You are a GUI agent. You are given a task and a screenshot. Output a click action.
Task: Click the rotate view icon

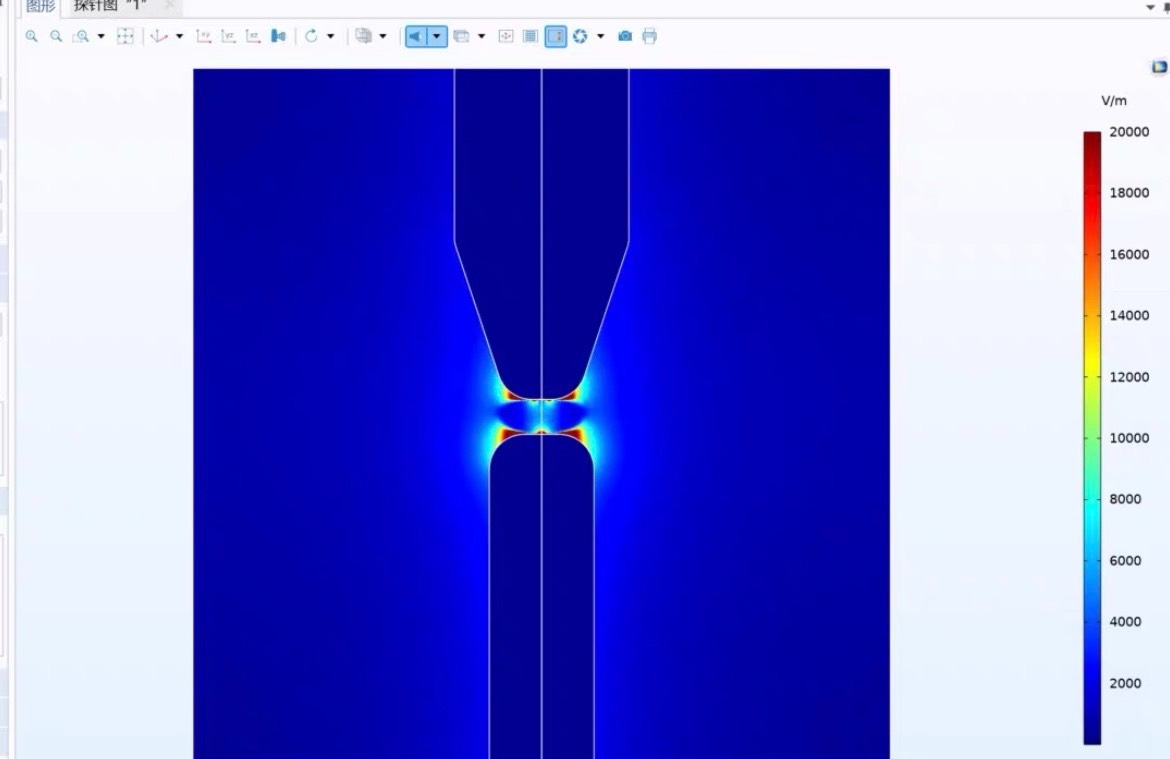coord(311,36)
